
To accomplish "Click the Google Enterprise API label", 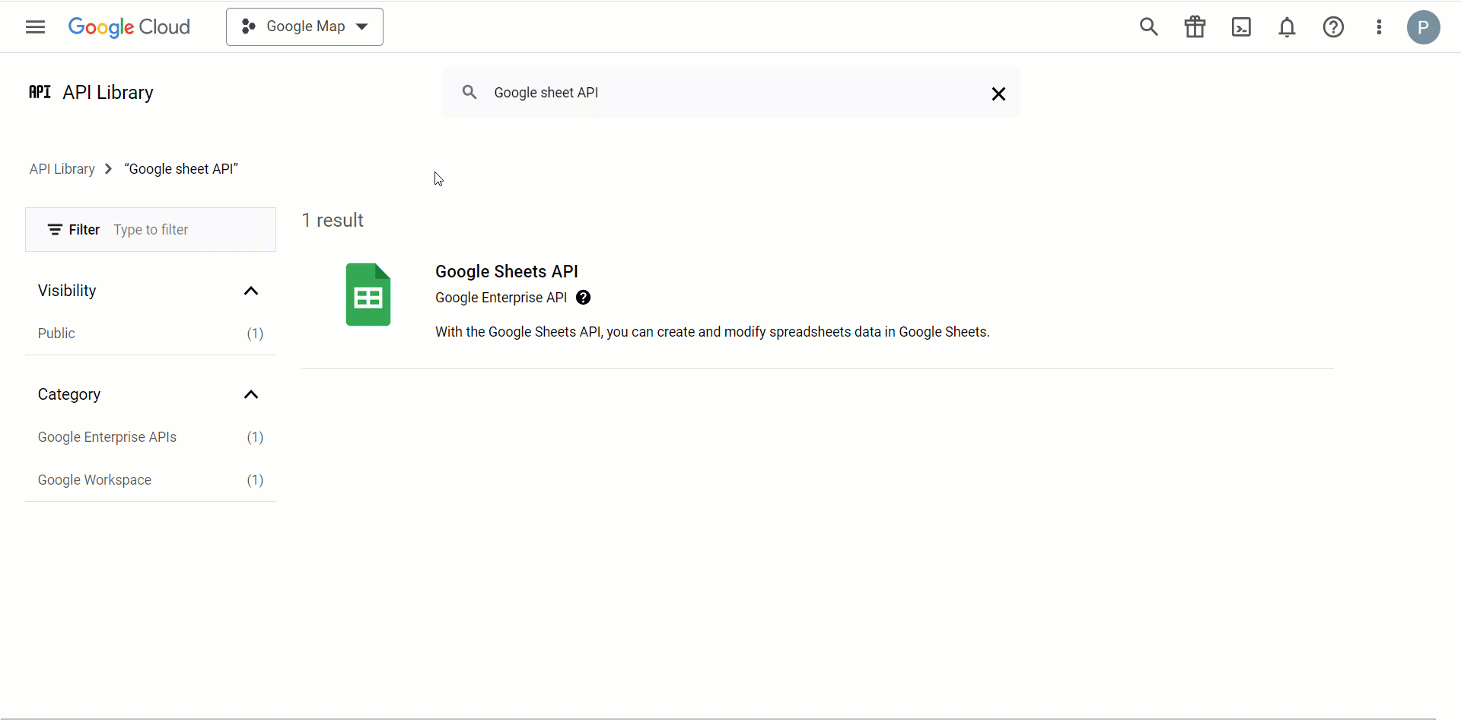I will click(x=501, y=297).
